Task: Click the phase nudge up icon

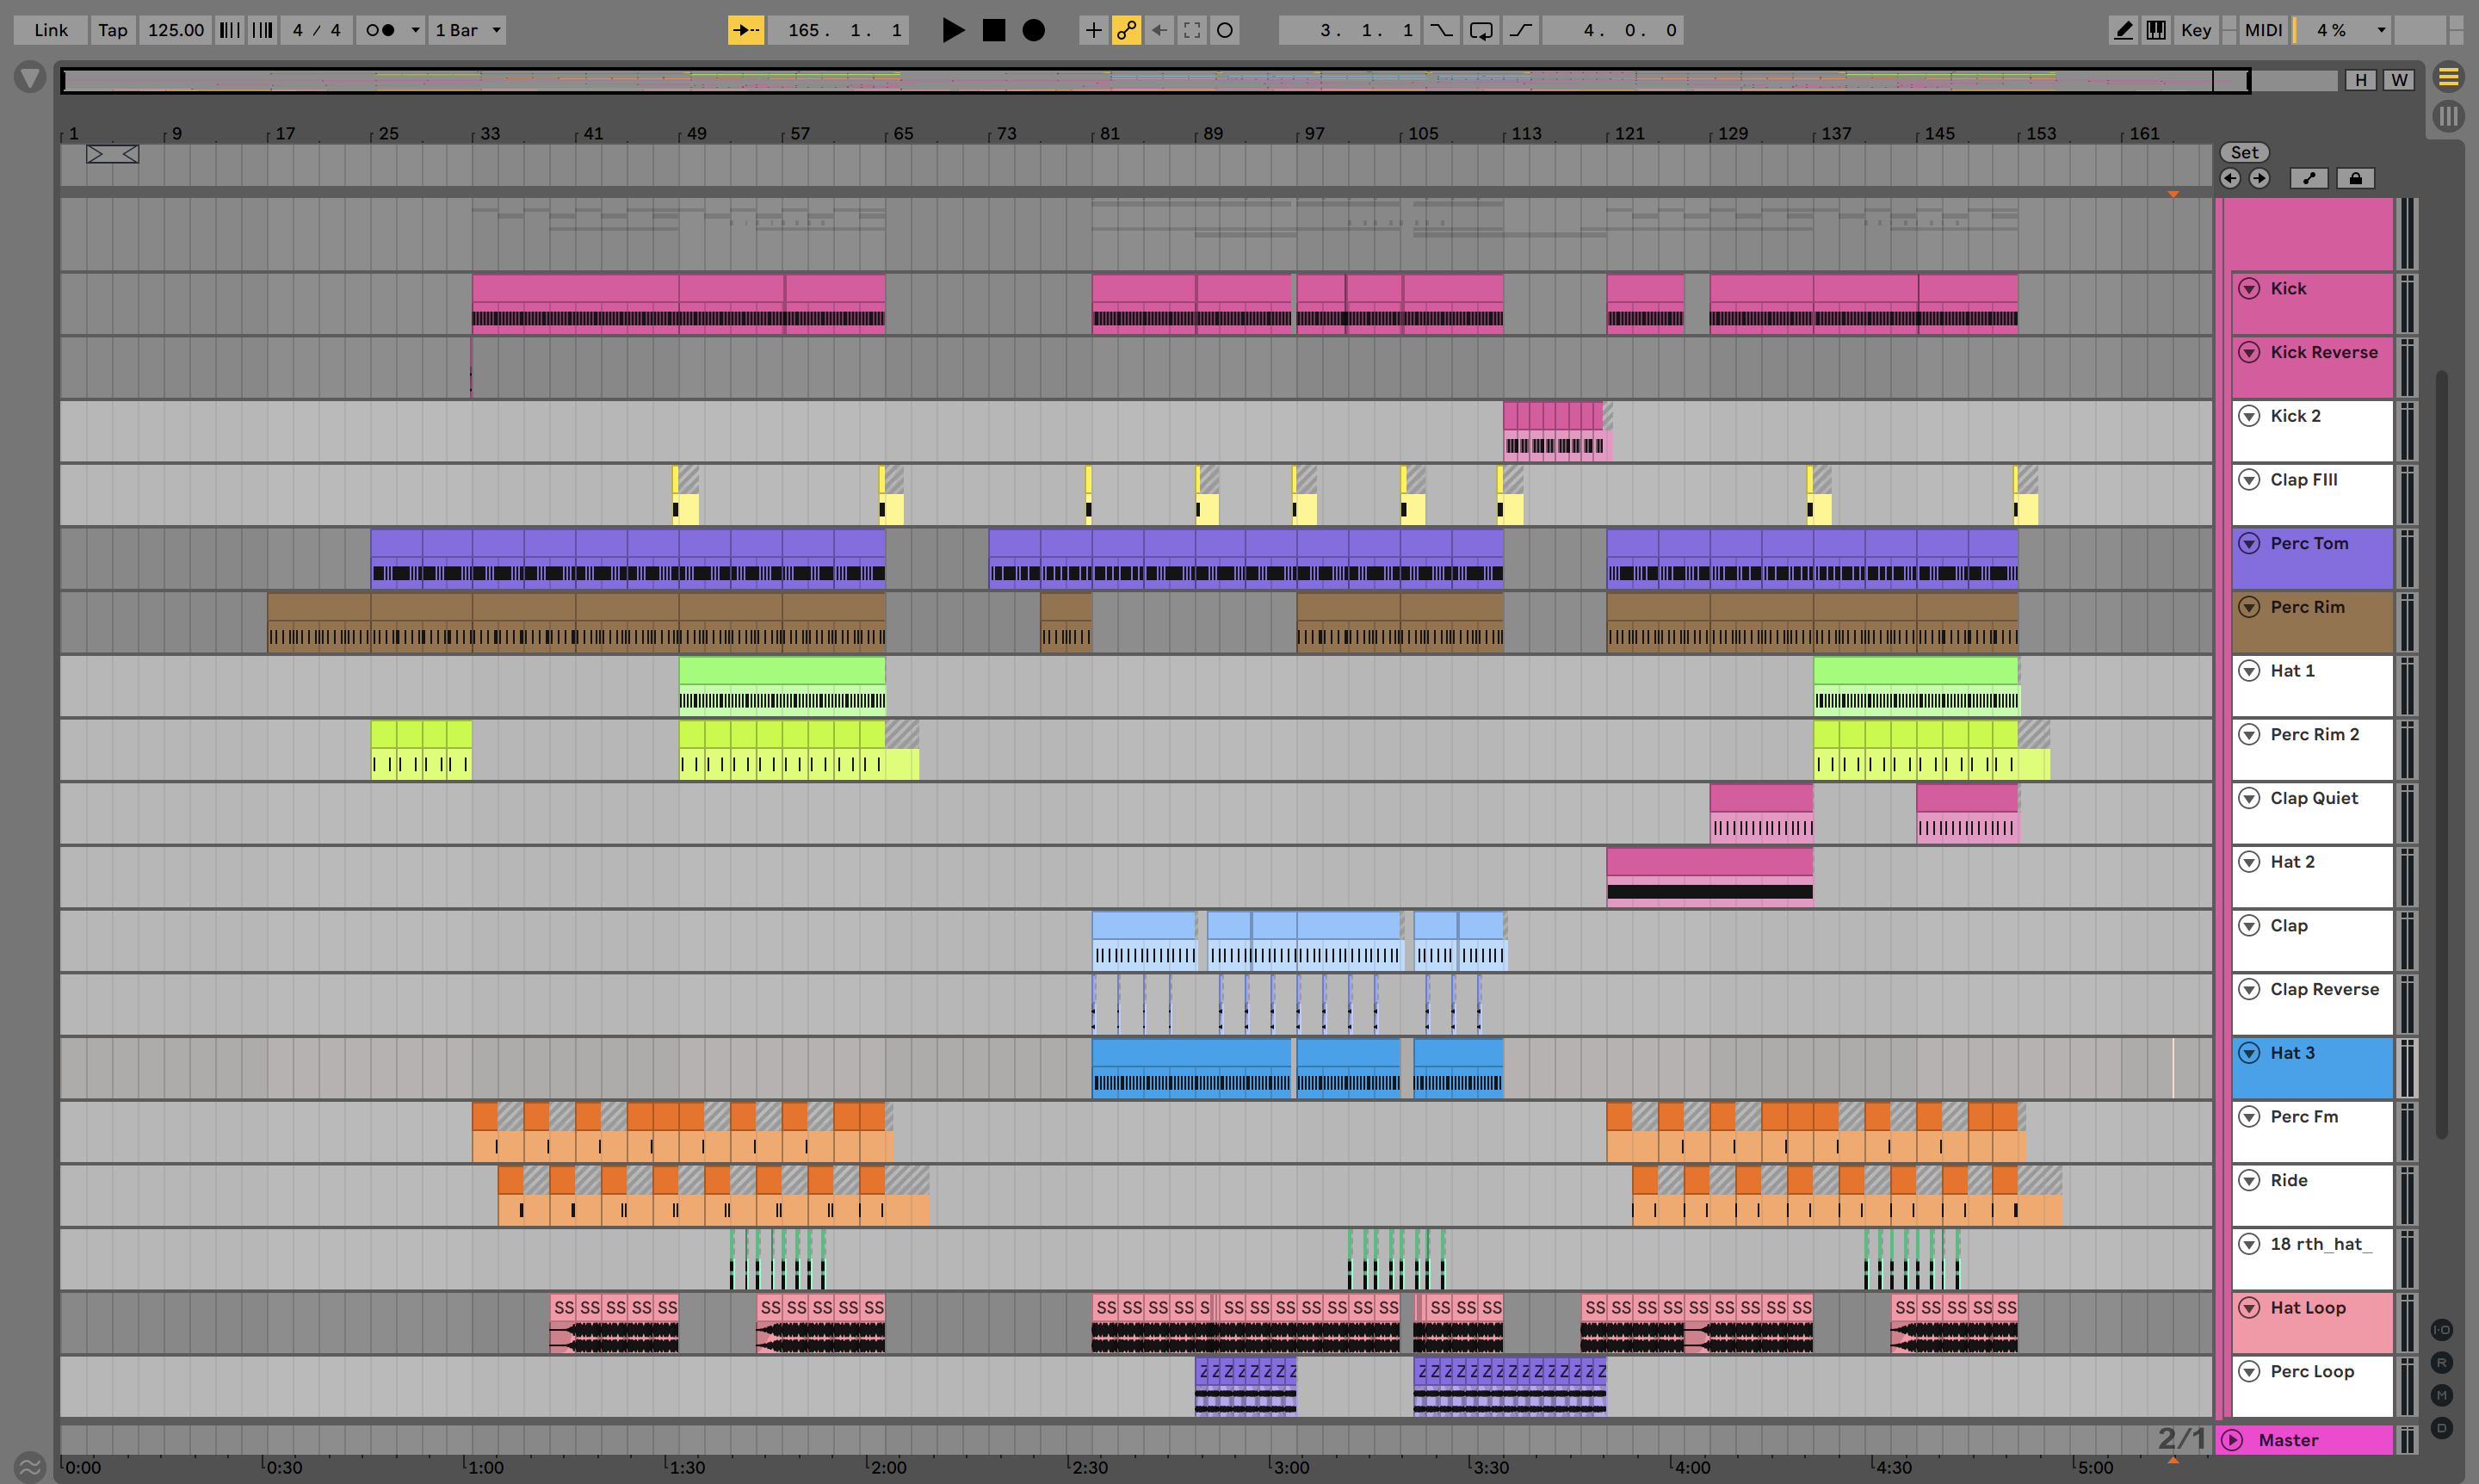Action: [262, 30]
